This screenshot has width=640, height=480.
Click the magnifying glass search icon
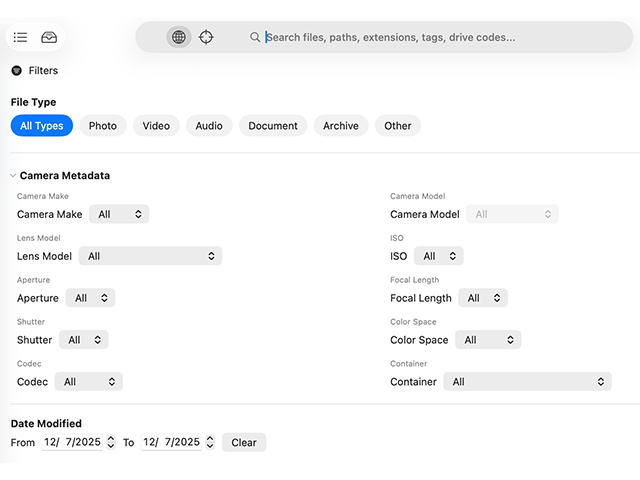[255, 37]
